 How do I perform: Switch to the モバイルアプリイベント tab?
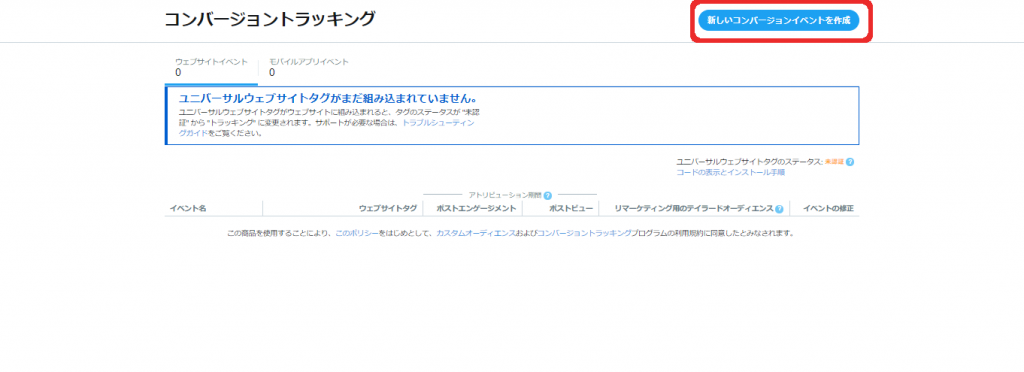(309, 67)
